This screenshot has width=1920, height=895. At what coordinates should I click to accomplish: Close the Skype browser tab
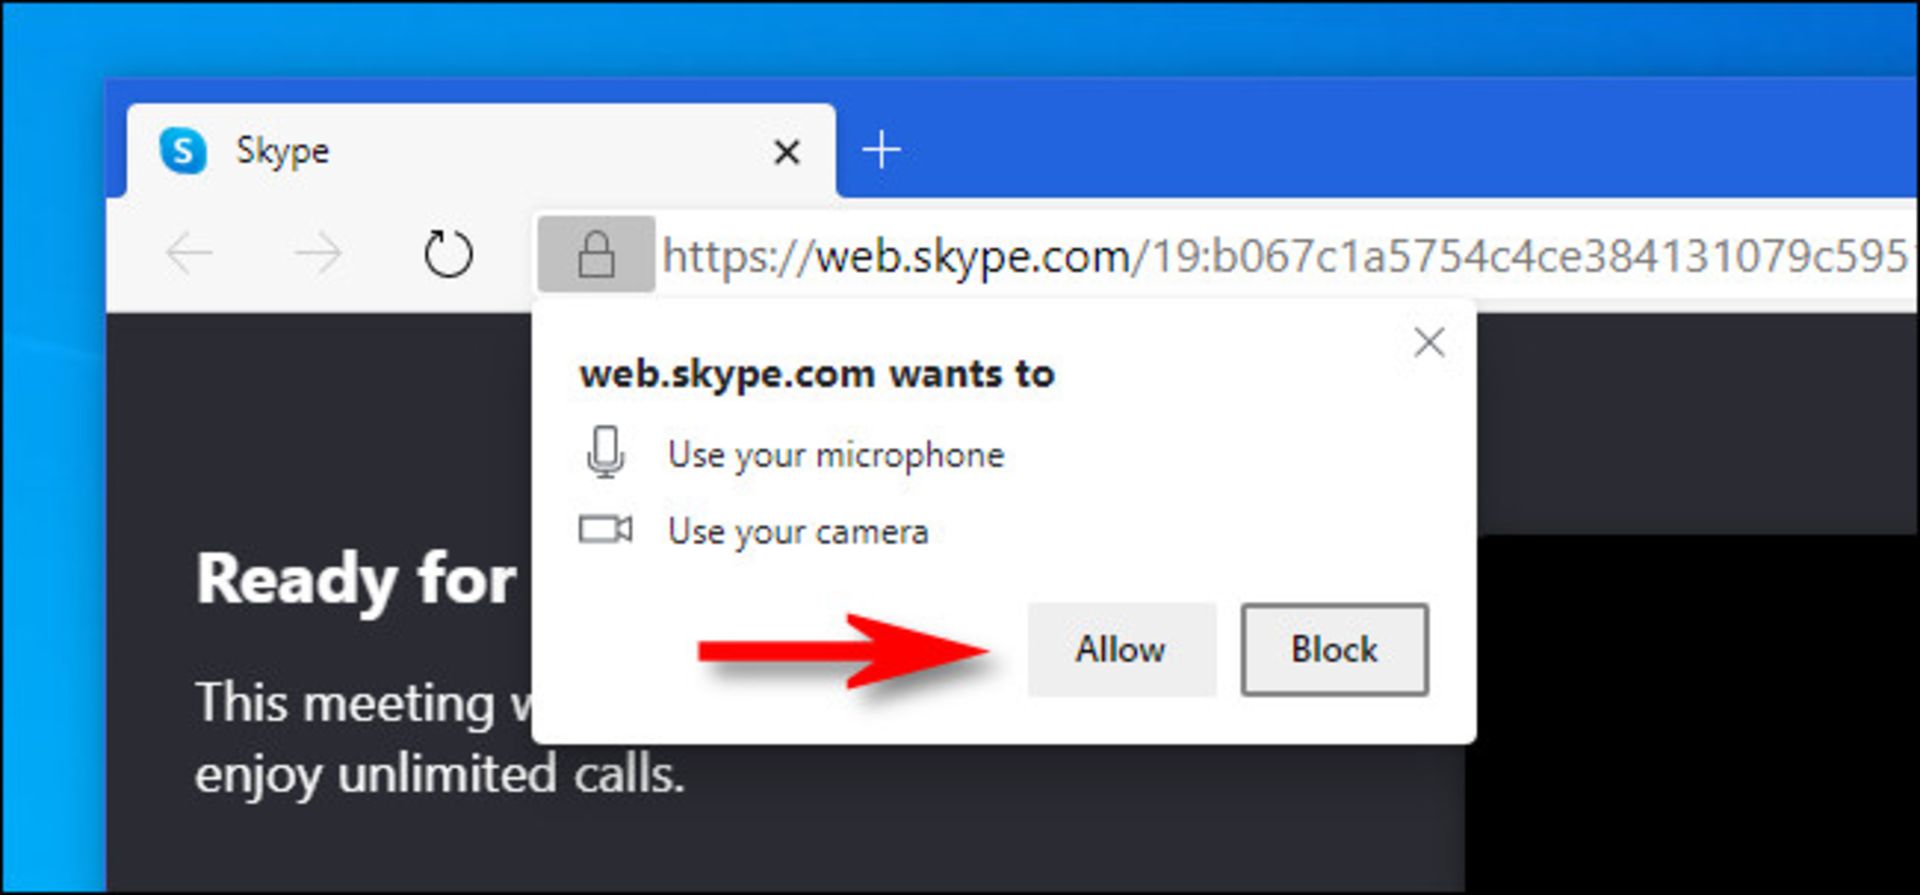787,152
